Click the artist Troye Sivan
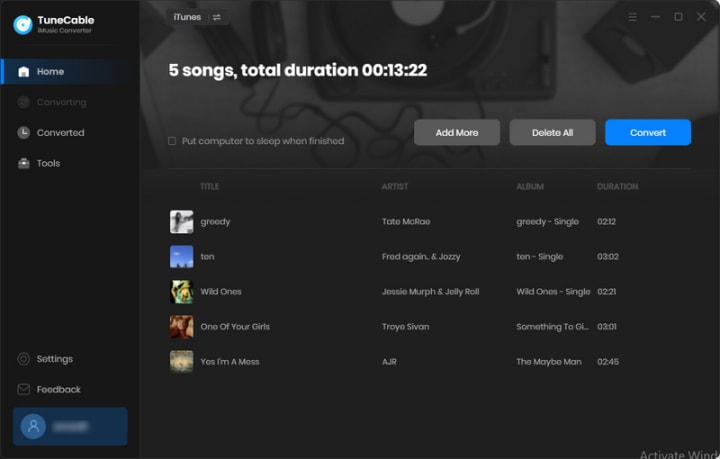 [x=405, y=327]
